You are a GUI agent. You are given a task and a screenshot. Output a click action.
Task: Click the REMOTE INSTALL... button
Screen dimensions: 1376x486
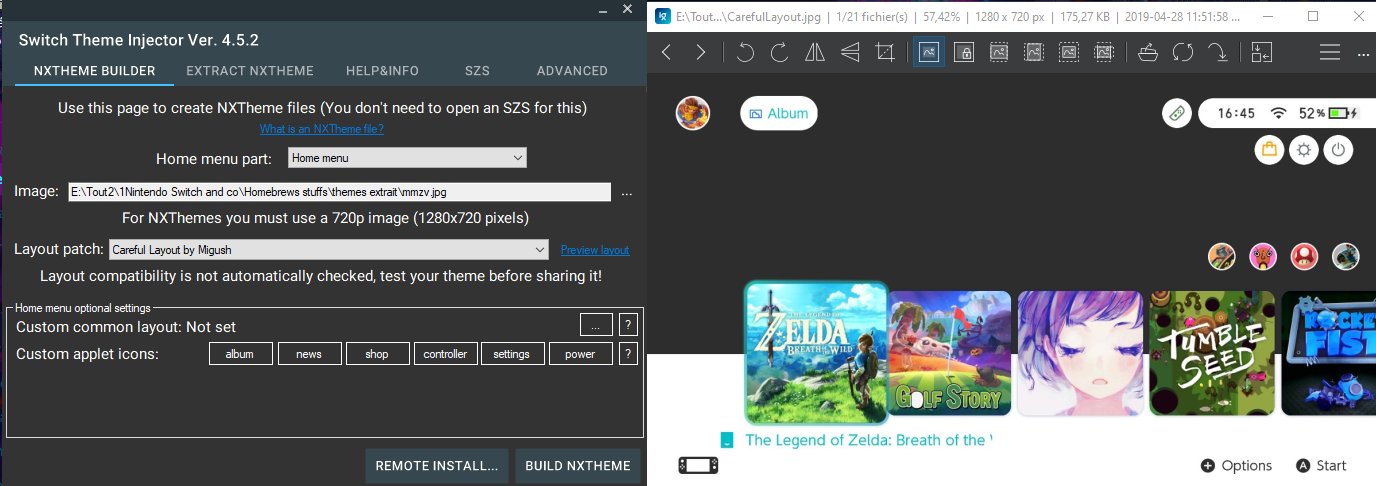click(x=437, y=466)
